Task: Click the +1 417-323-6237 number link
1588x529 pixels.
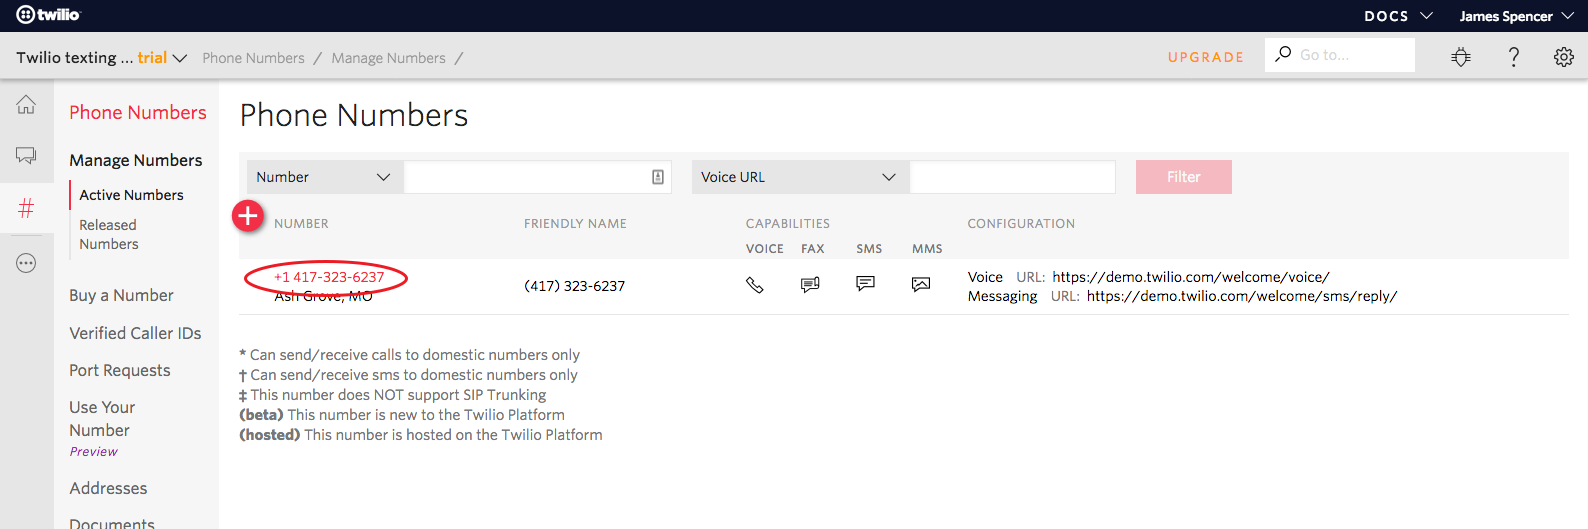Action: 329,277
